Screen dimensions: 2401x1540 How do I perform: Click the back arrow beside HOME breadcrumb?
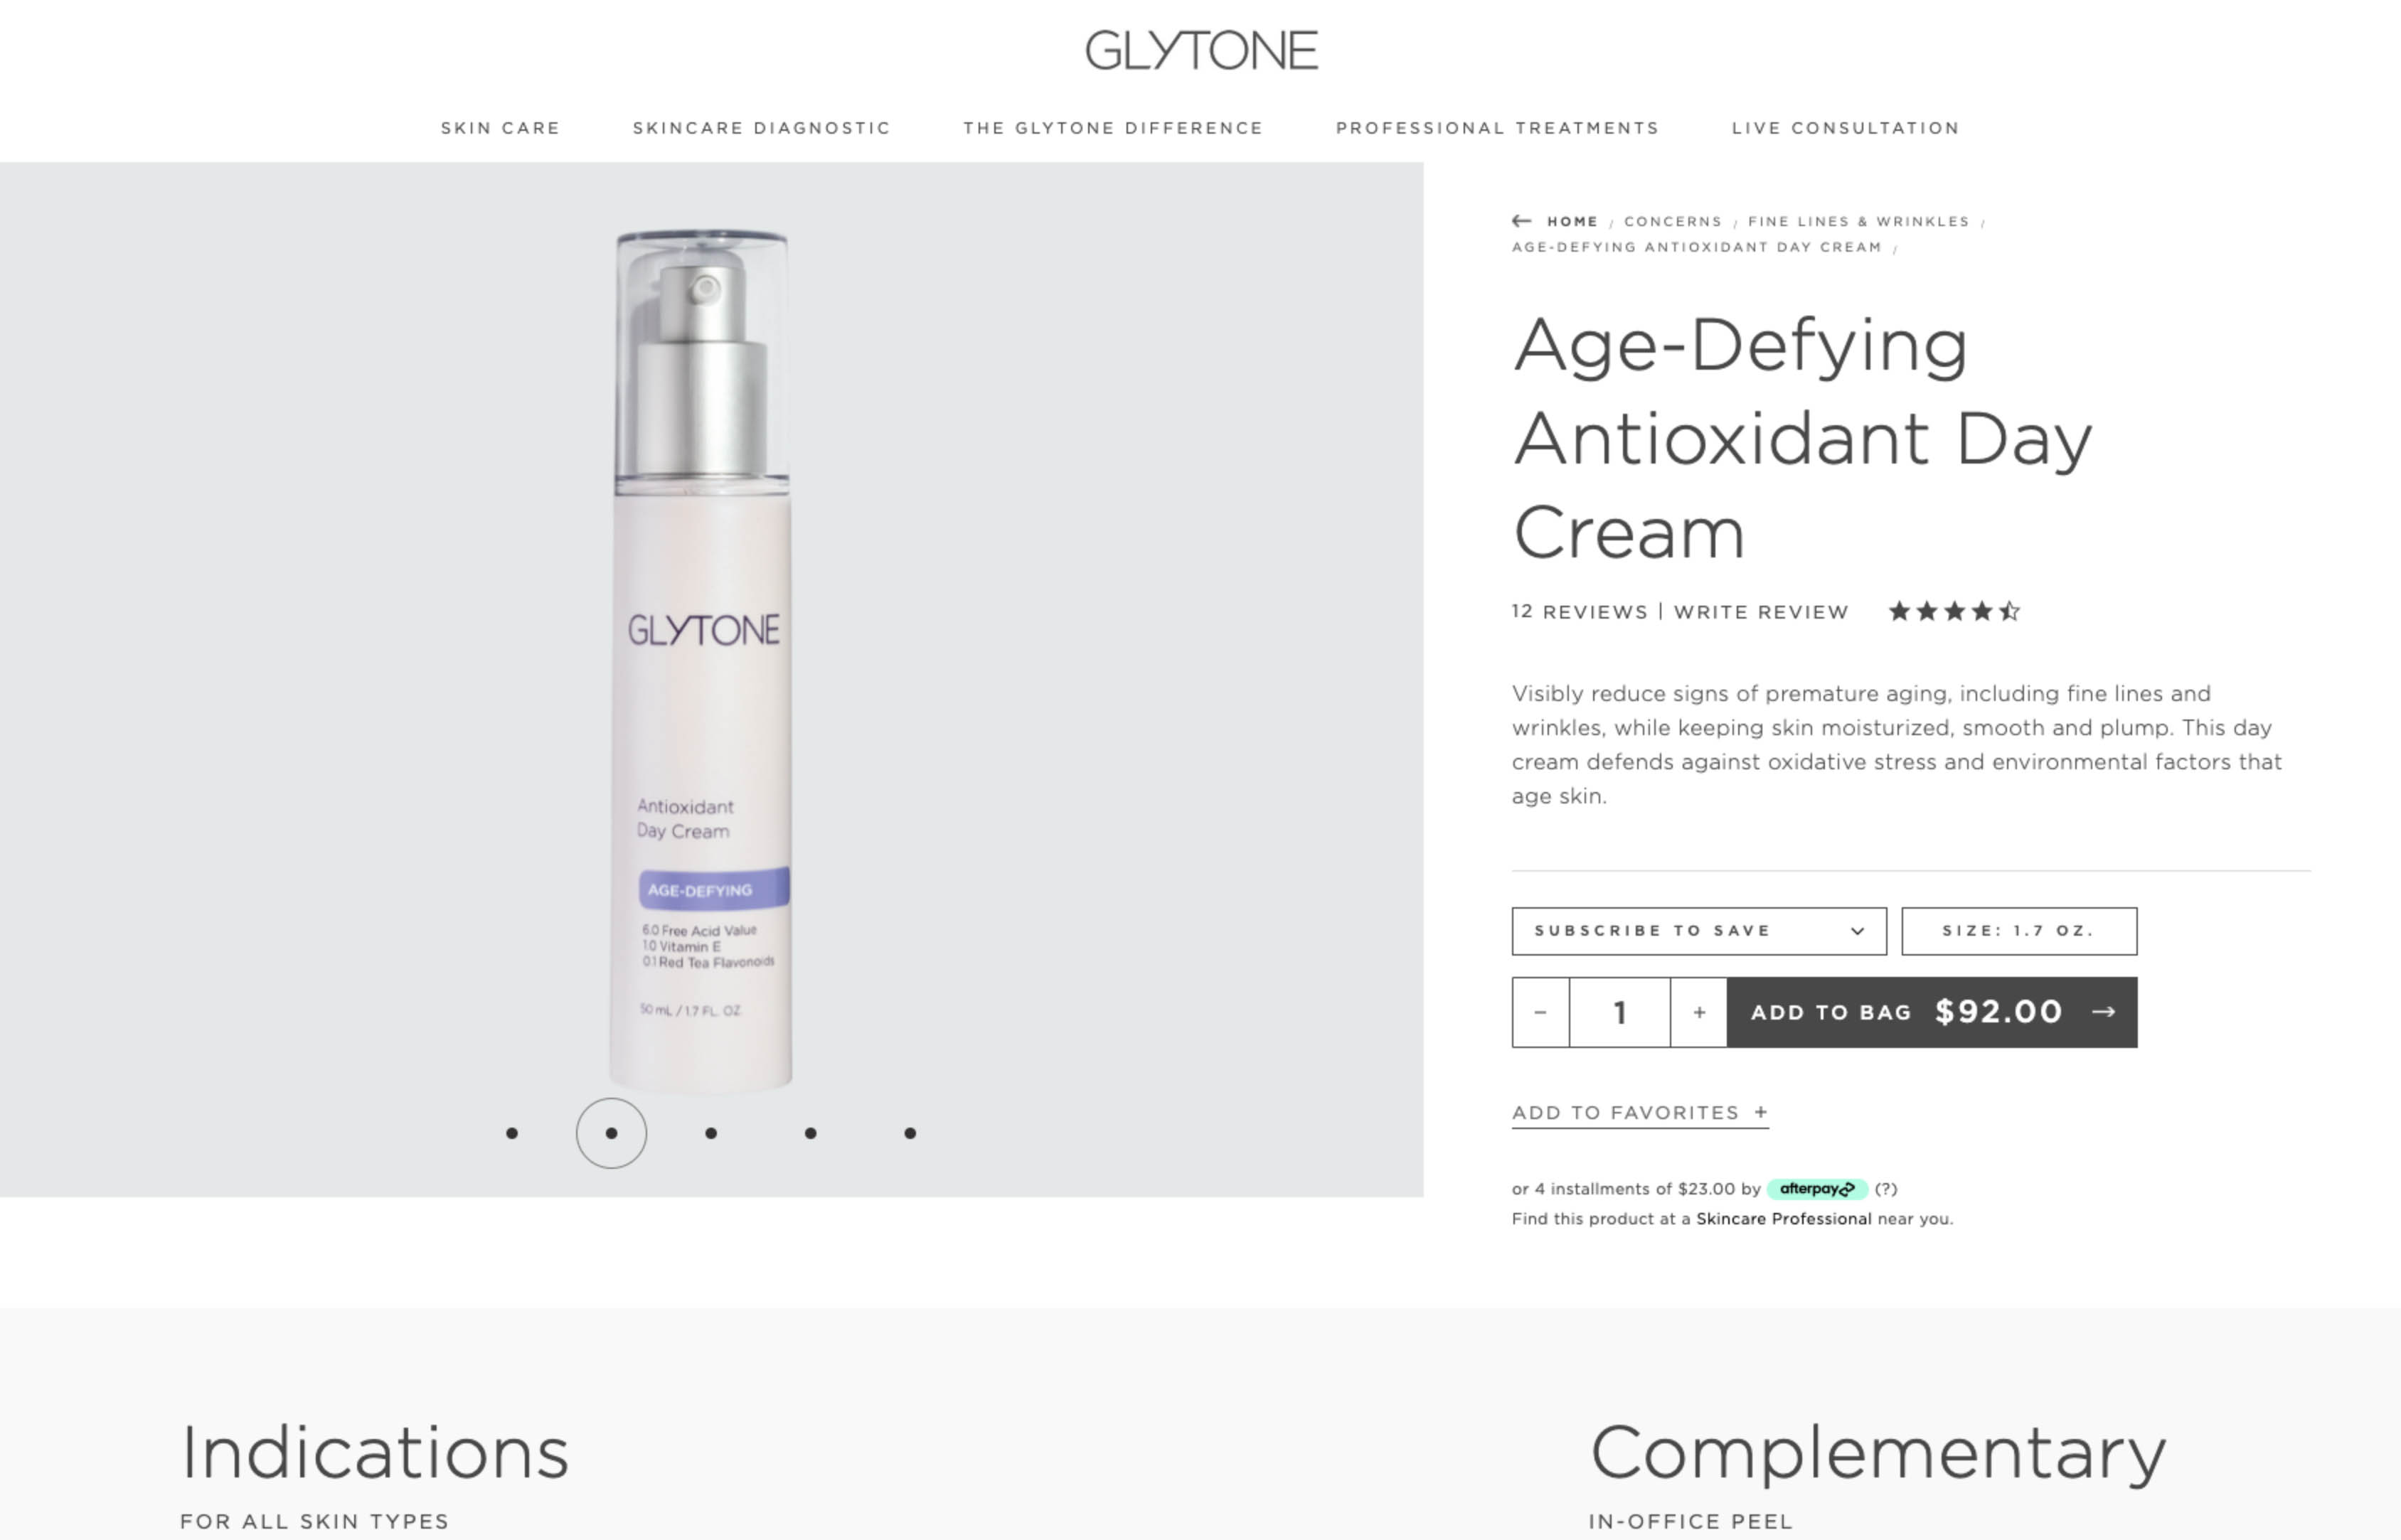click(x=1521, y=221)
